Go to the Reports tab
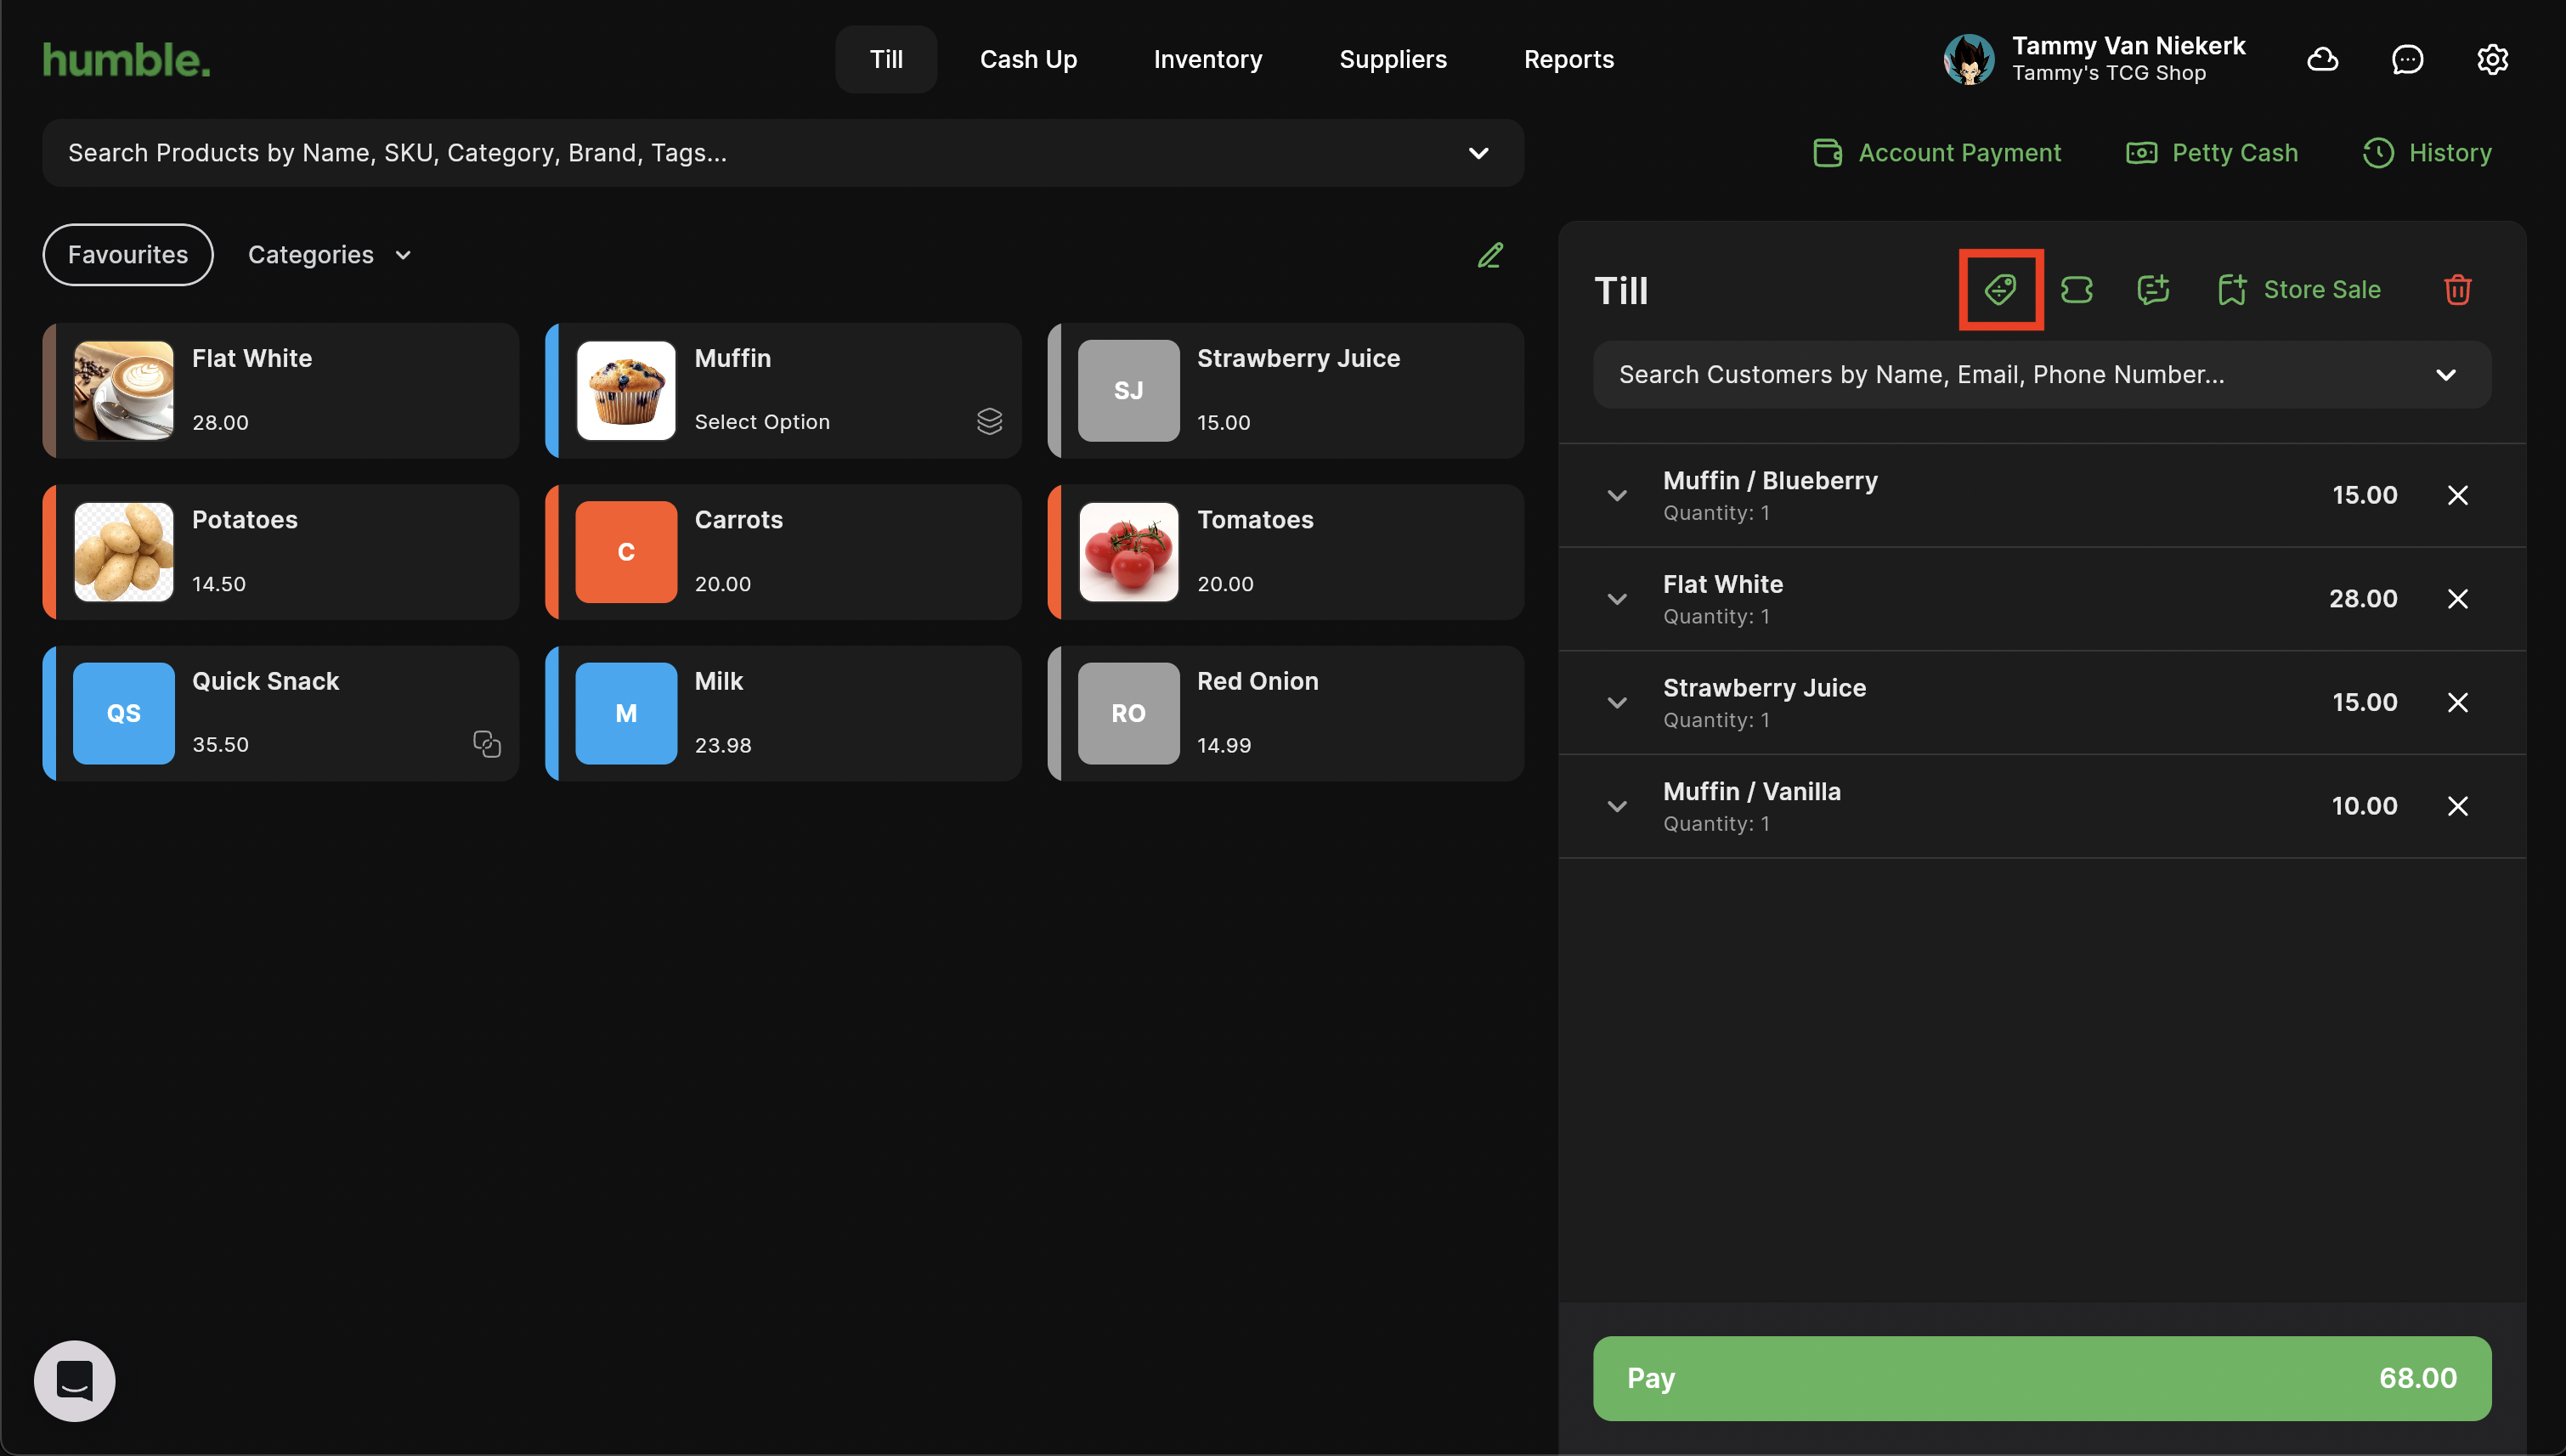This screenshot has height=1456, width=2566. tap(1568, 60)
